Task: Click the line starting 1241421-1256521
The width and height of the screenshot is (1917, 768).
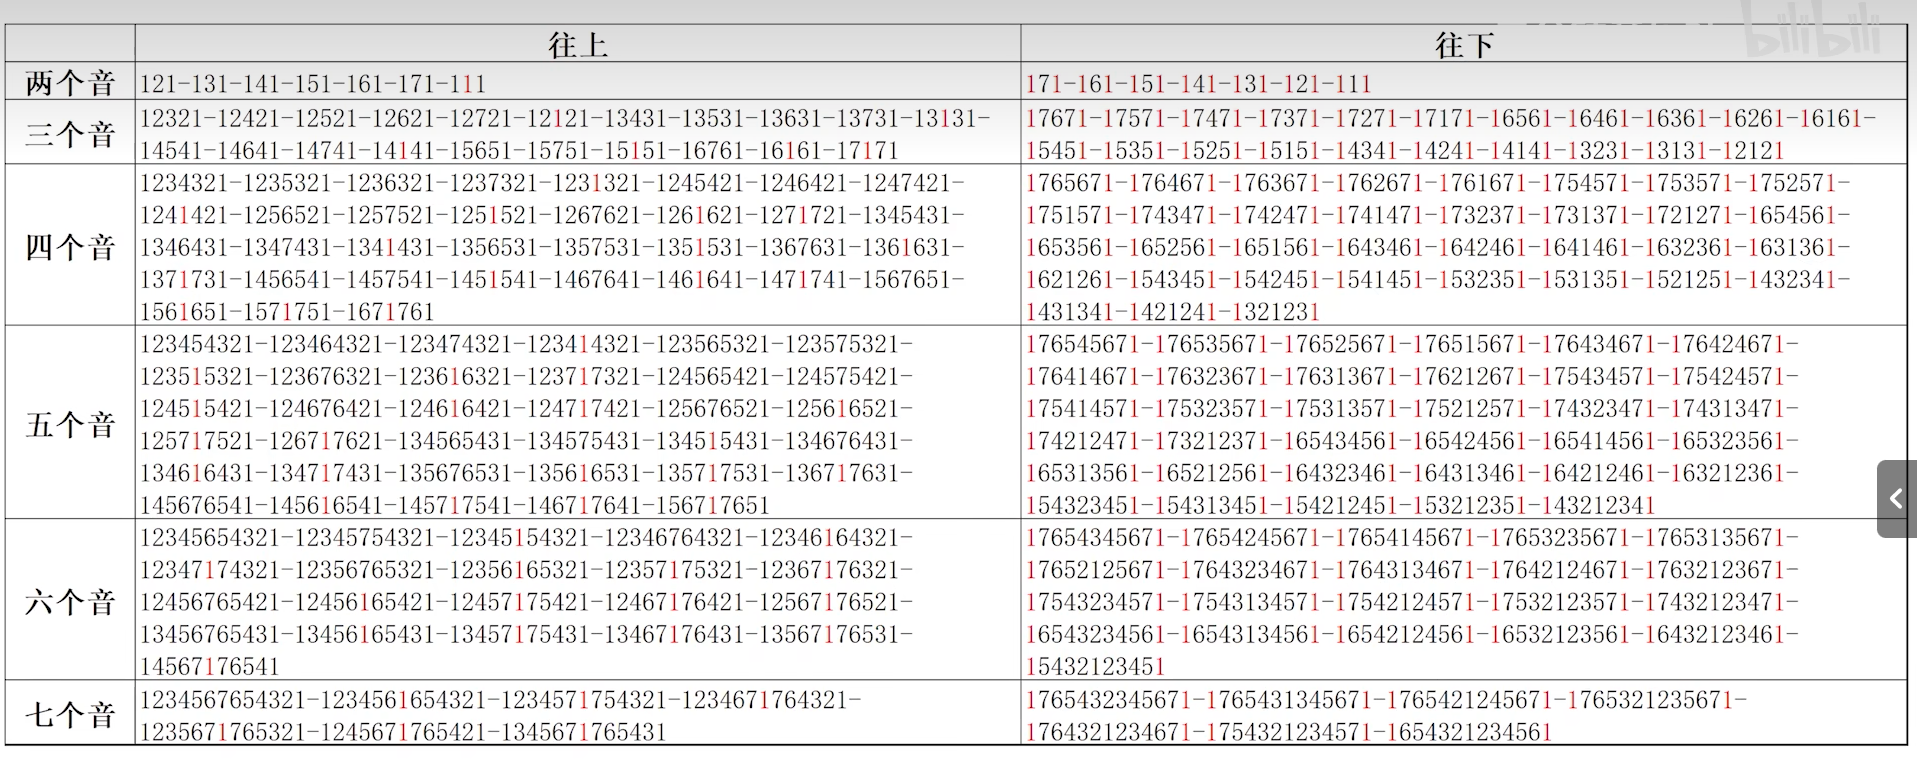Action: [553, 215]
